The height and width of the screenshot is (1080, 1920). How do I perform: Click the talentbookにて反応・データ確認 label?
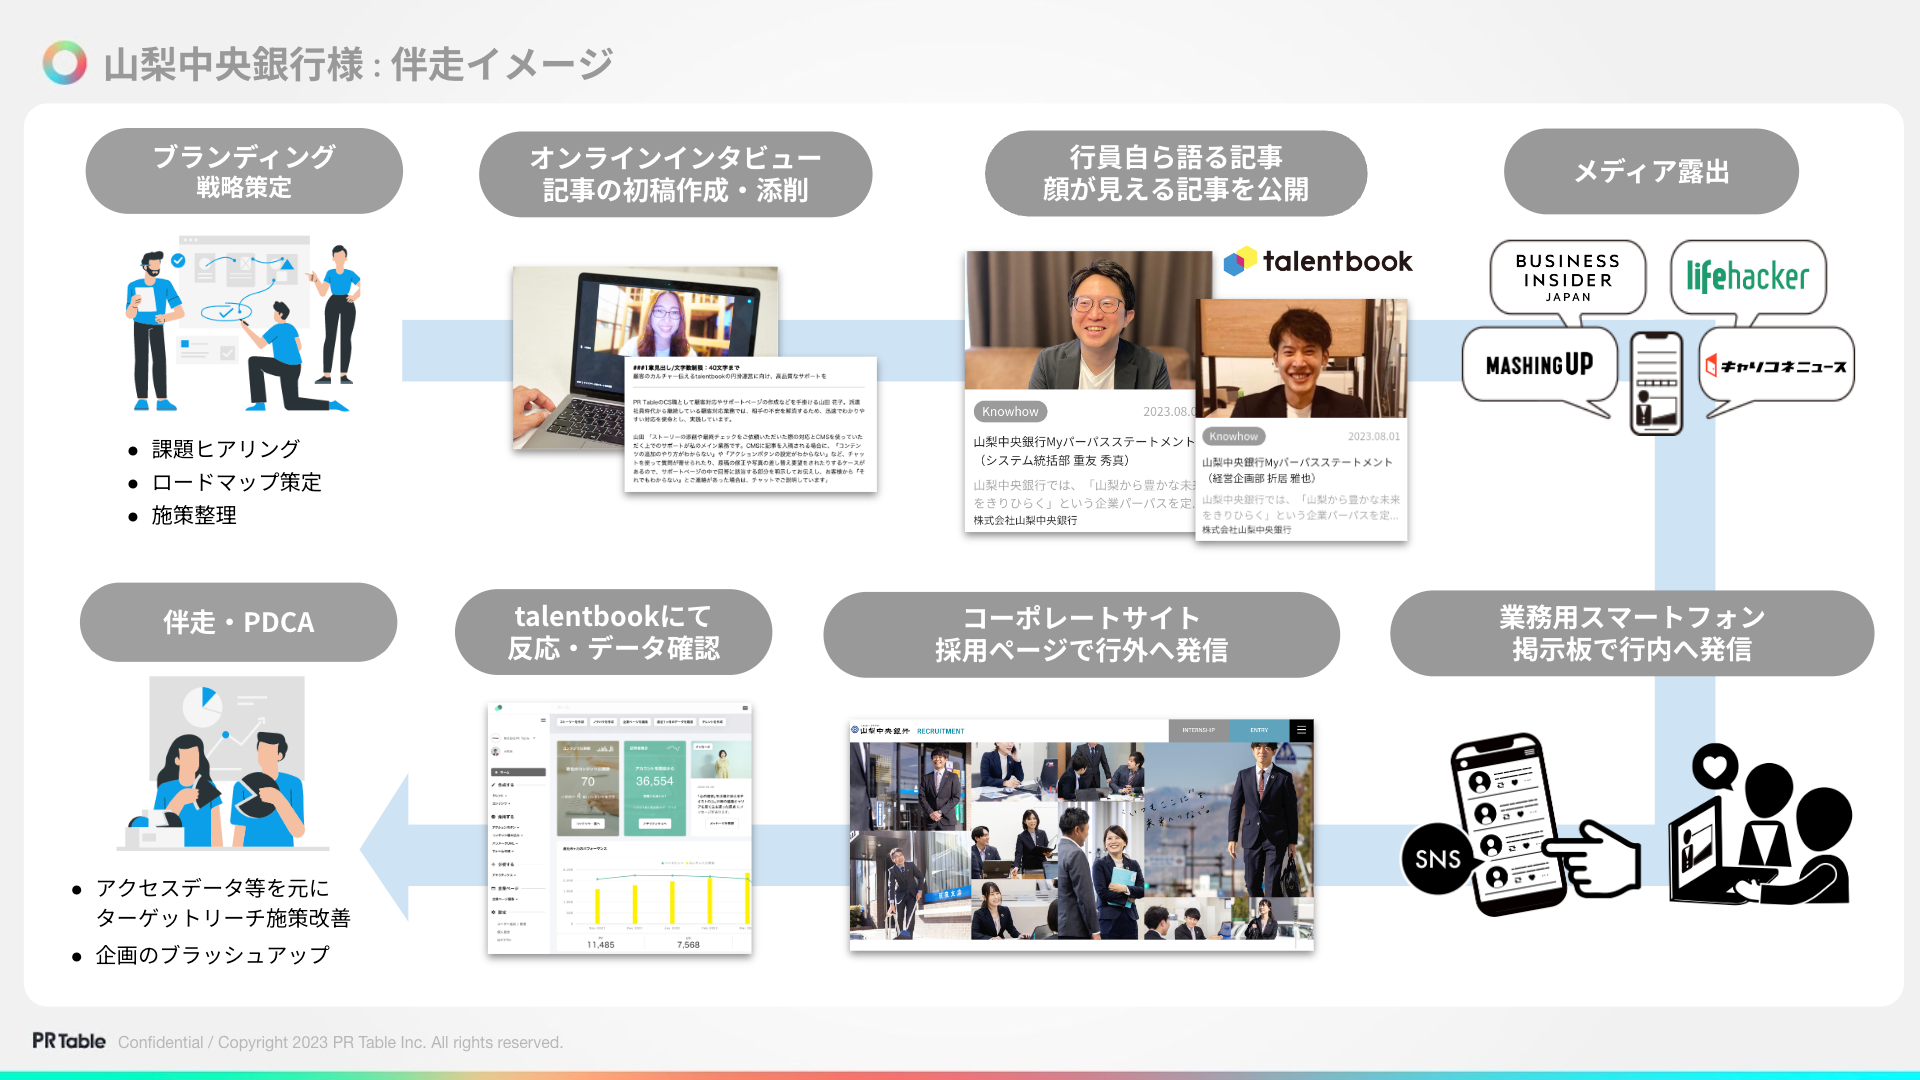click(613, 632)
